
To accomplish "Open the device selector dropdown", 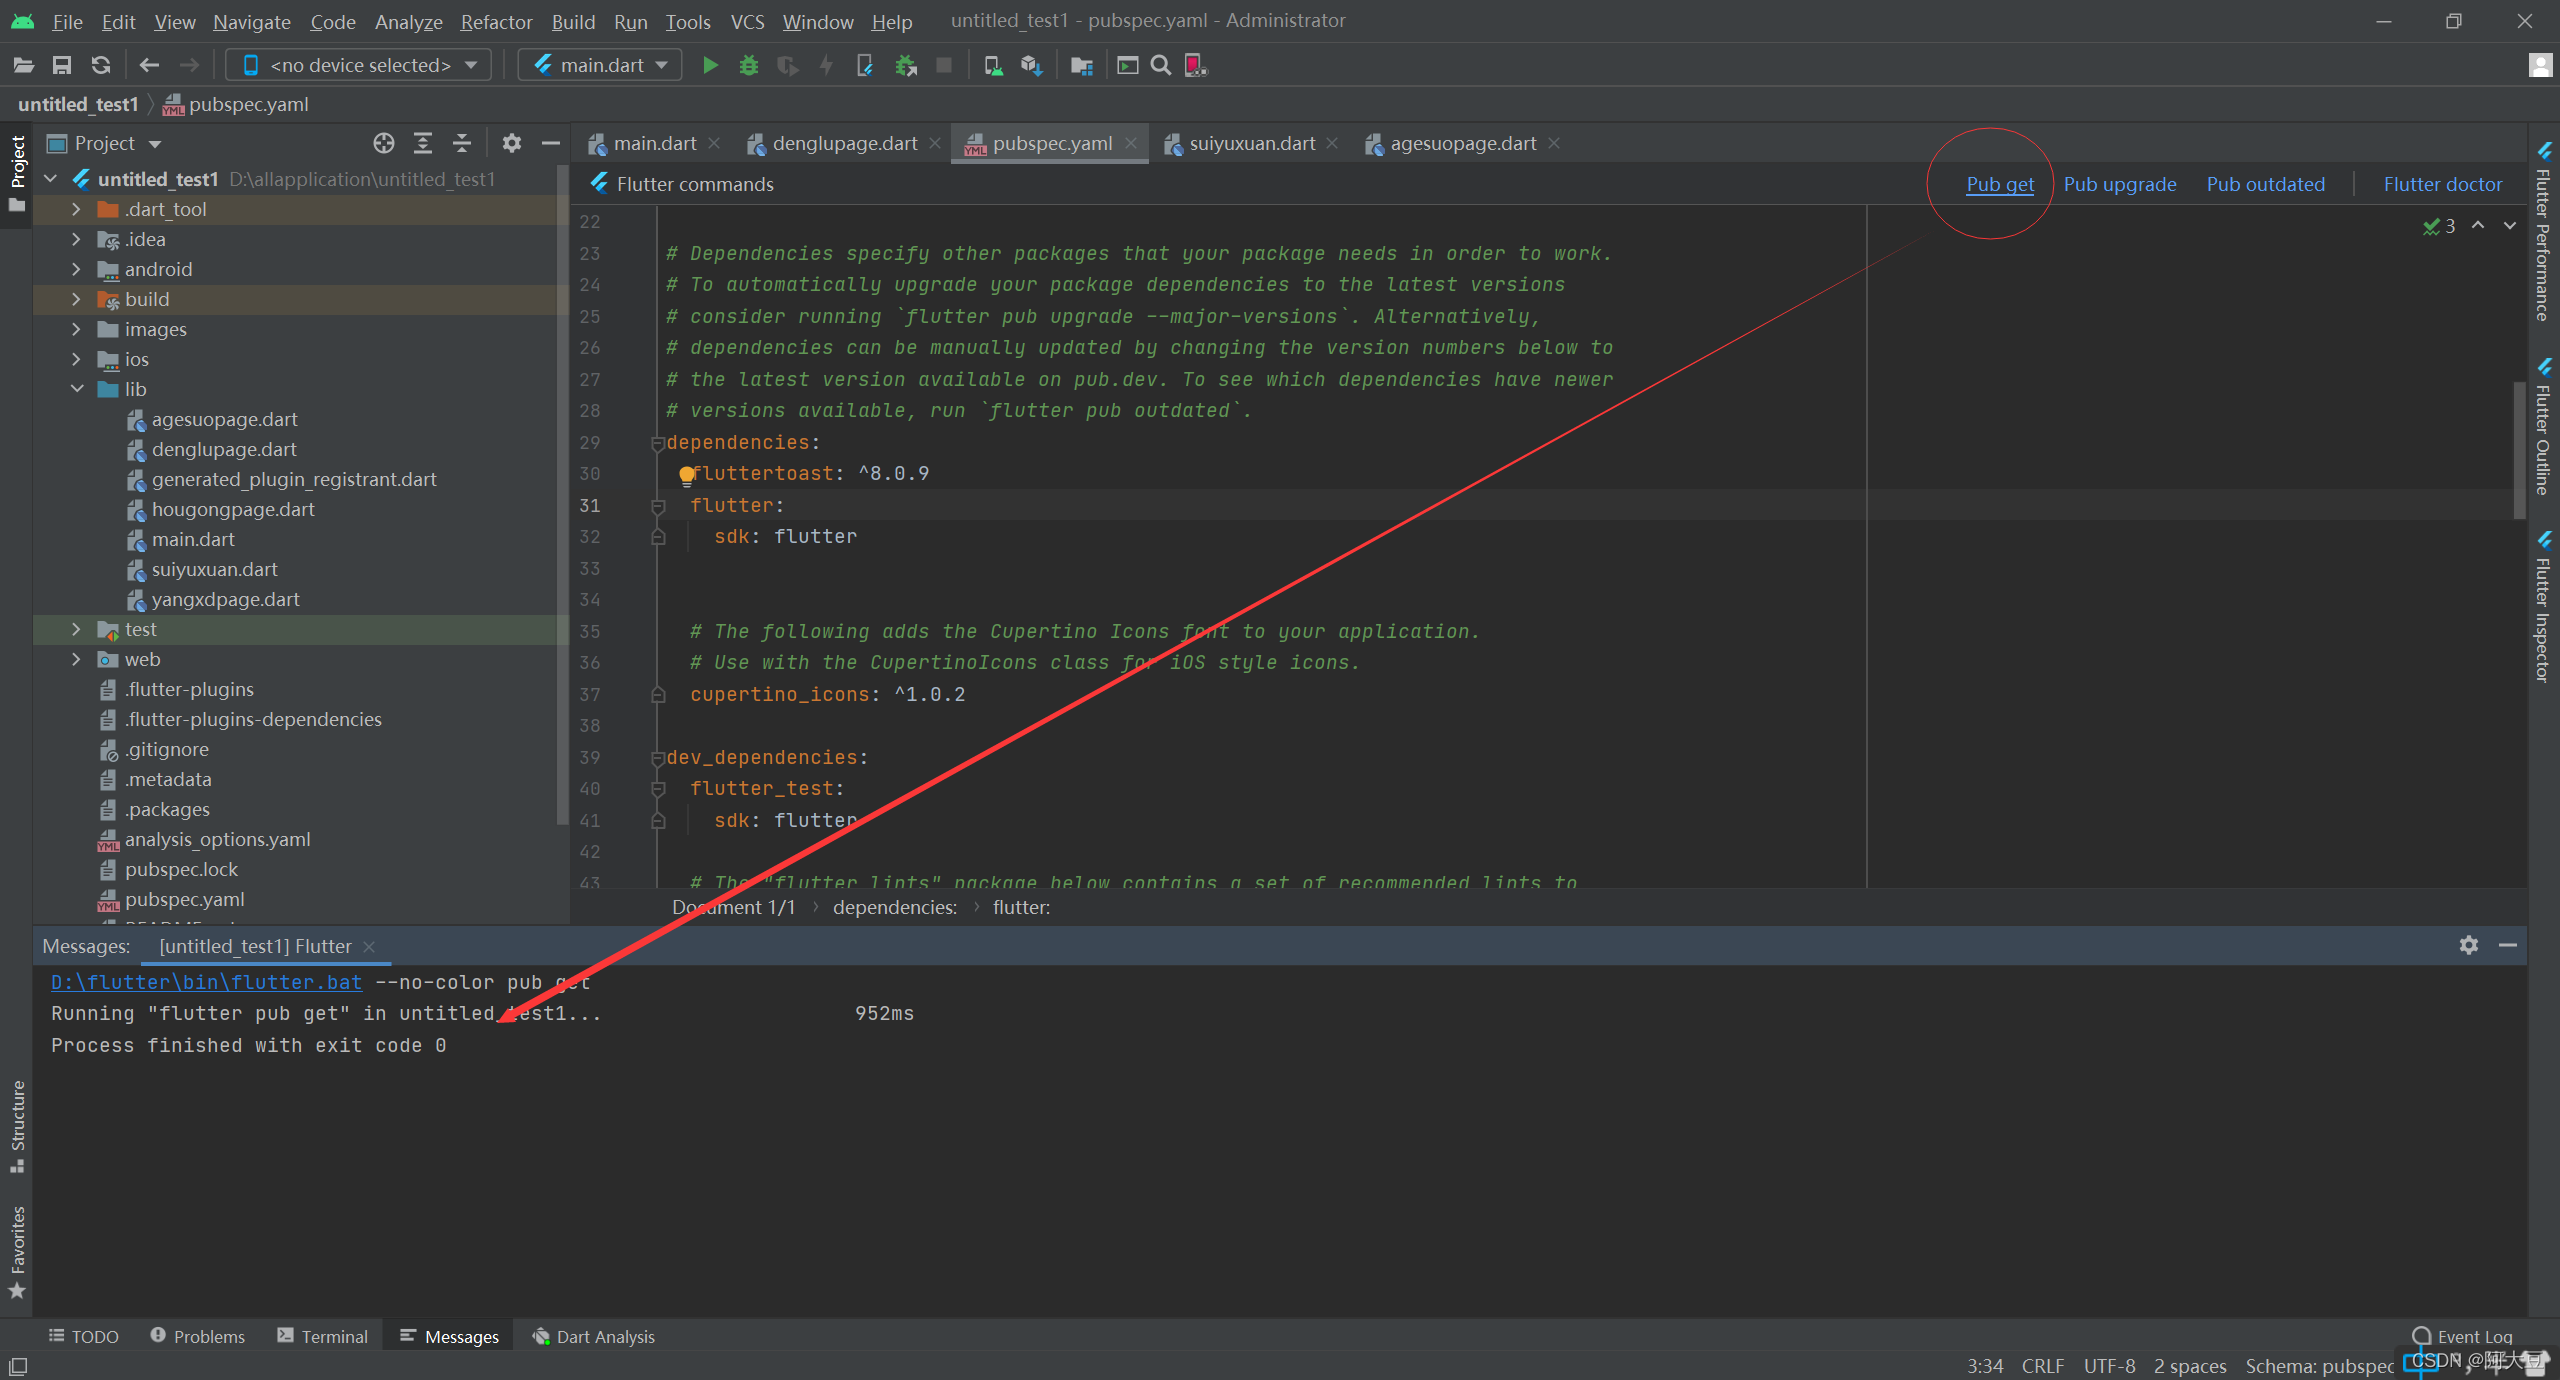I will tap(359, 65).
